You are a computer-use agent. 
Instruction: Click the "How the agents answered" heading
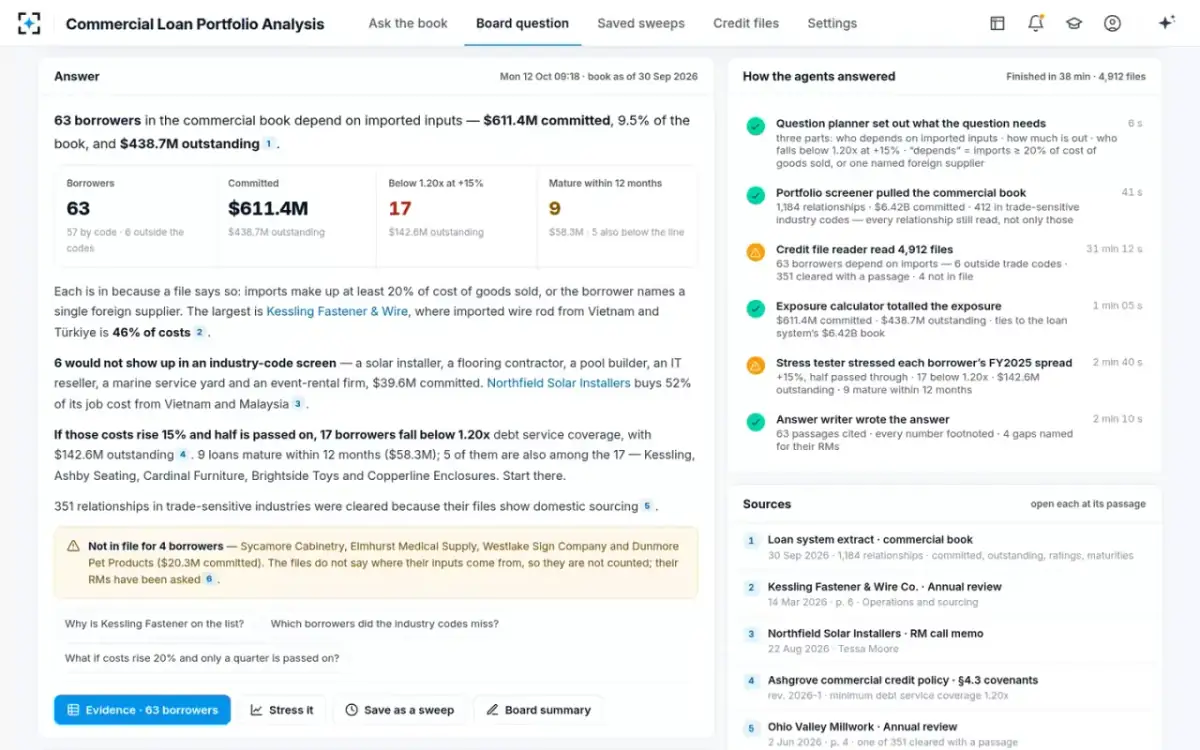click(819, 76)
